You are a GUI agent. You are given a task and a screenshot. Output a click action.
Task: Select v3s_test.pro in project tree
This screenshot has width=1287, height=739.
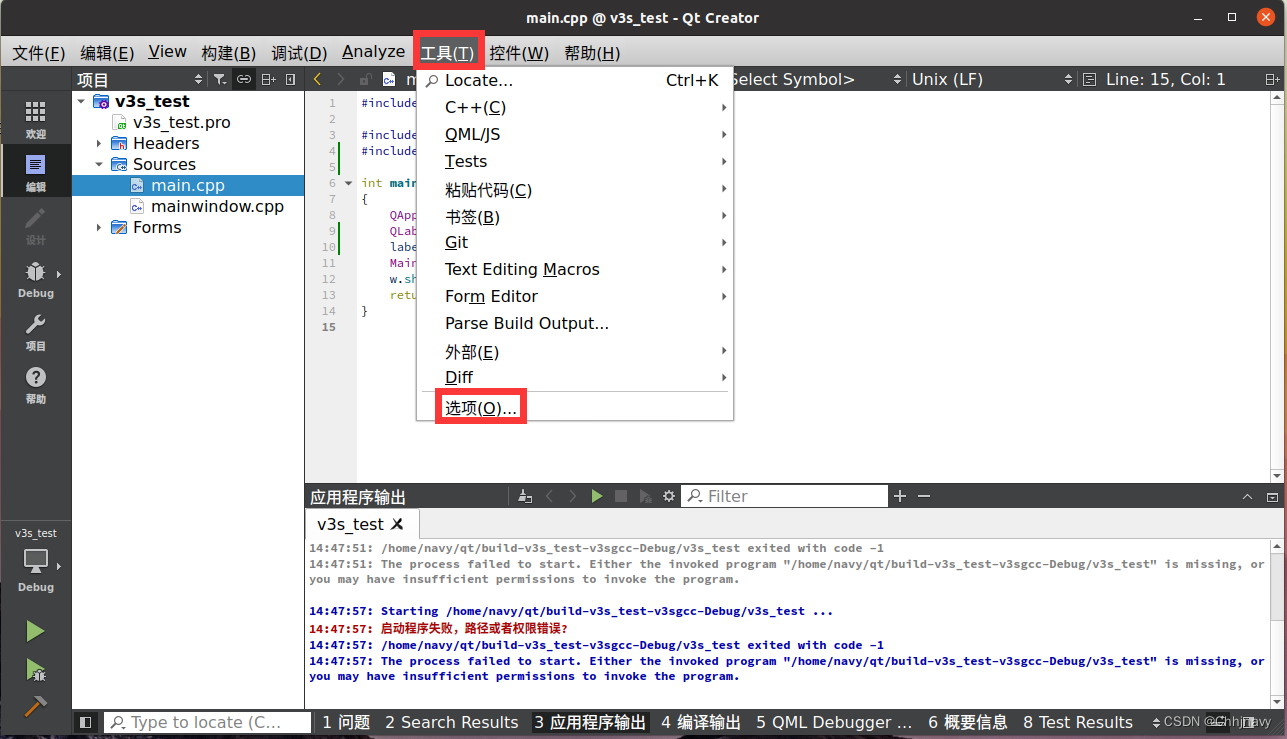pos(180,122)
